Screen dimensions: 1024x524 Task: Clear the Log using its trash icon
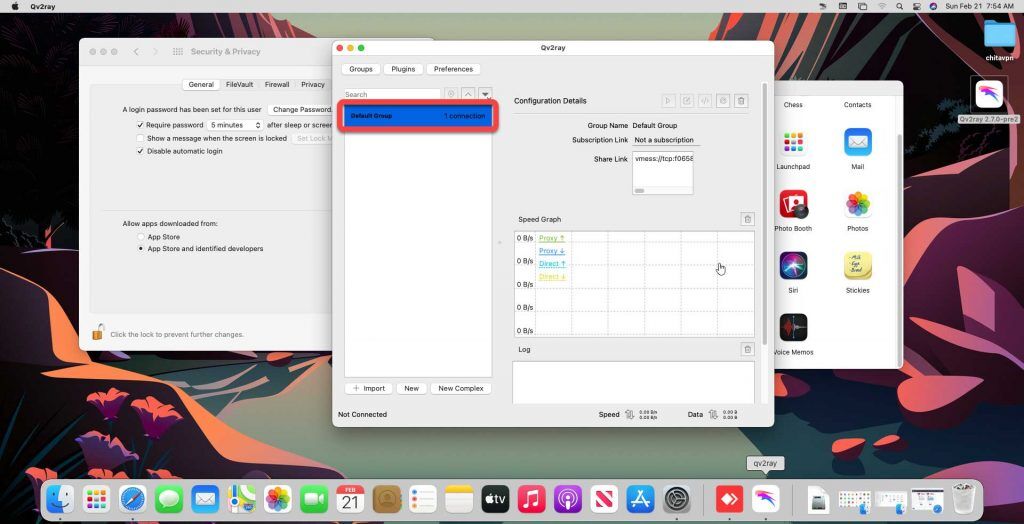747,349
